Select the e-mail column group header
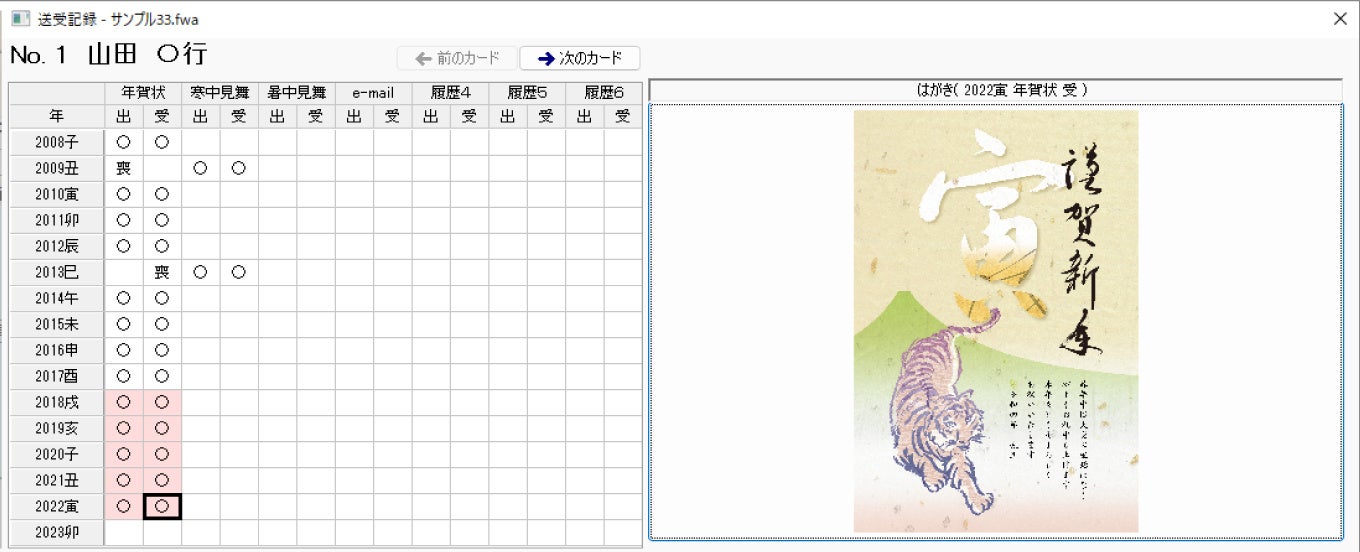The image size is (1360, 552). (x=373, y=92)
